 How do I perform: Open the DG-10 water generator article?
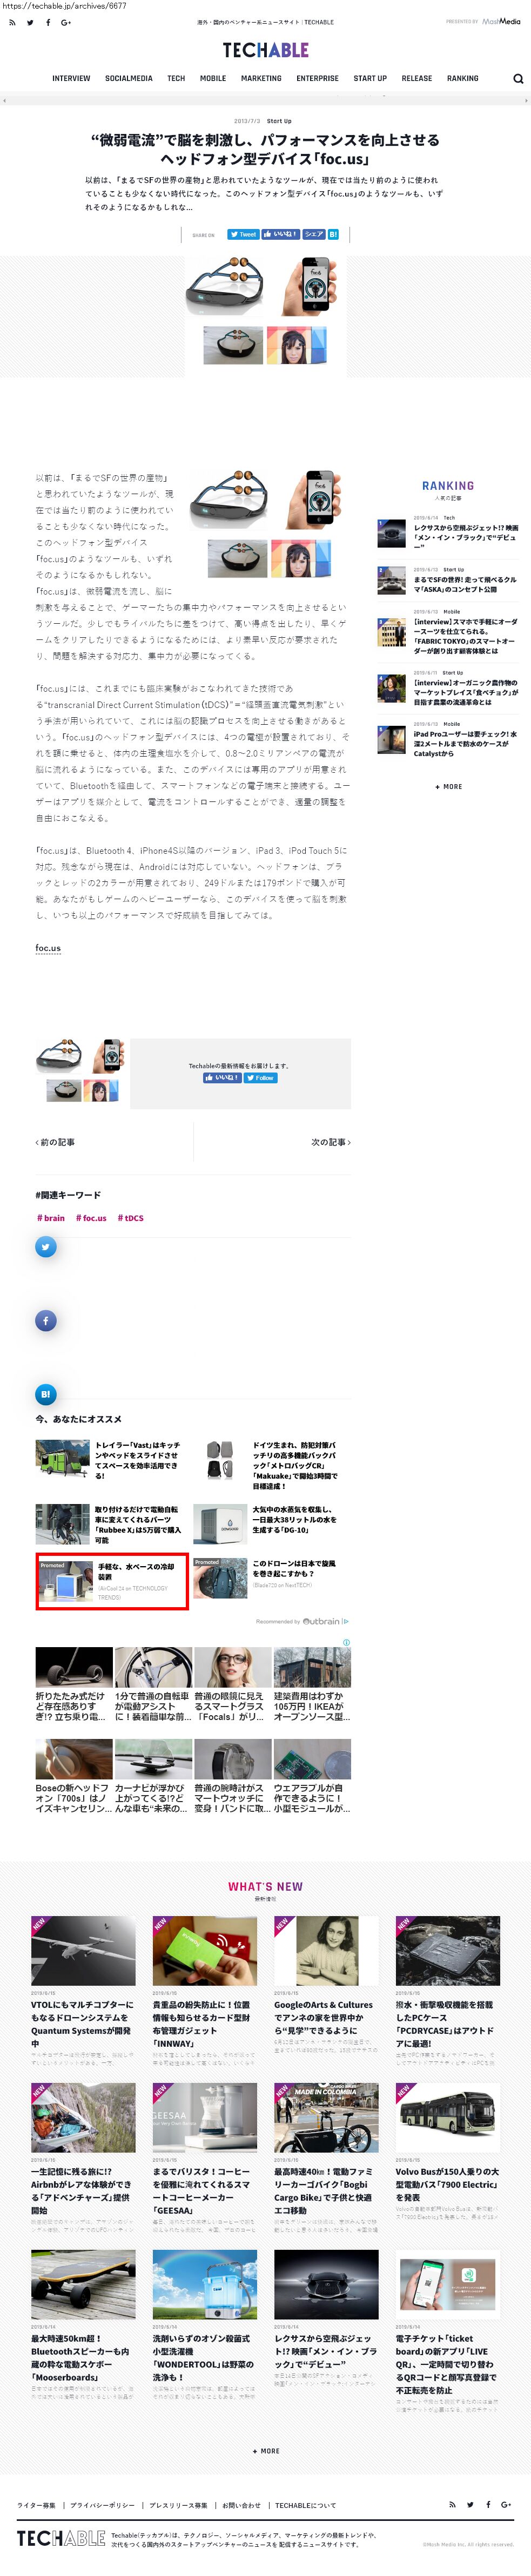coord(296,1520)
